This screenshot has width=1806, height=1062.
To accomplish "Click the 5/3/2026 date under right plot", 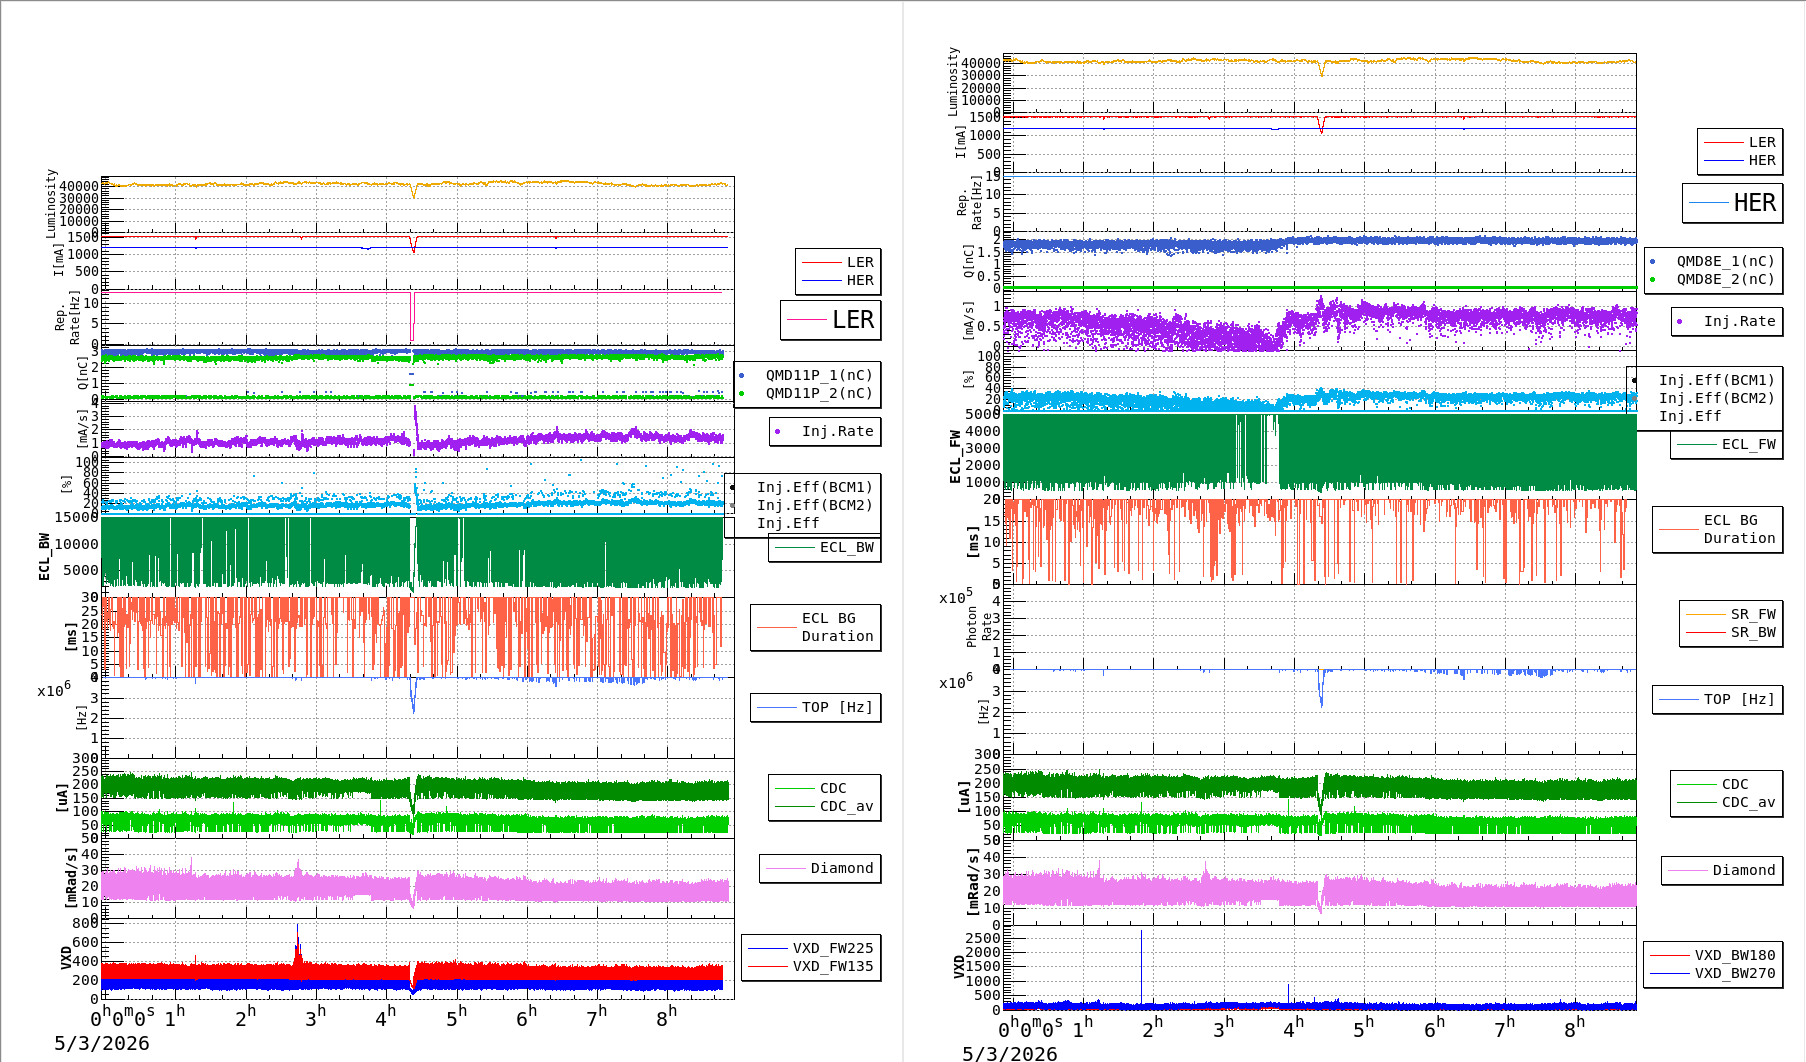I will pos(1010,1053).
